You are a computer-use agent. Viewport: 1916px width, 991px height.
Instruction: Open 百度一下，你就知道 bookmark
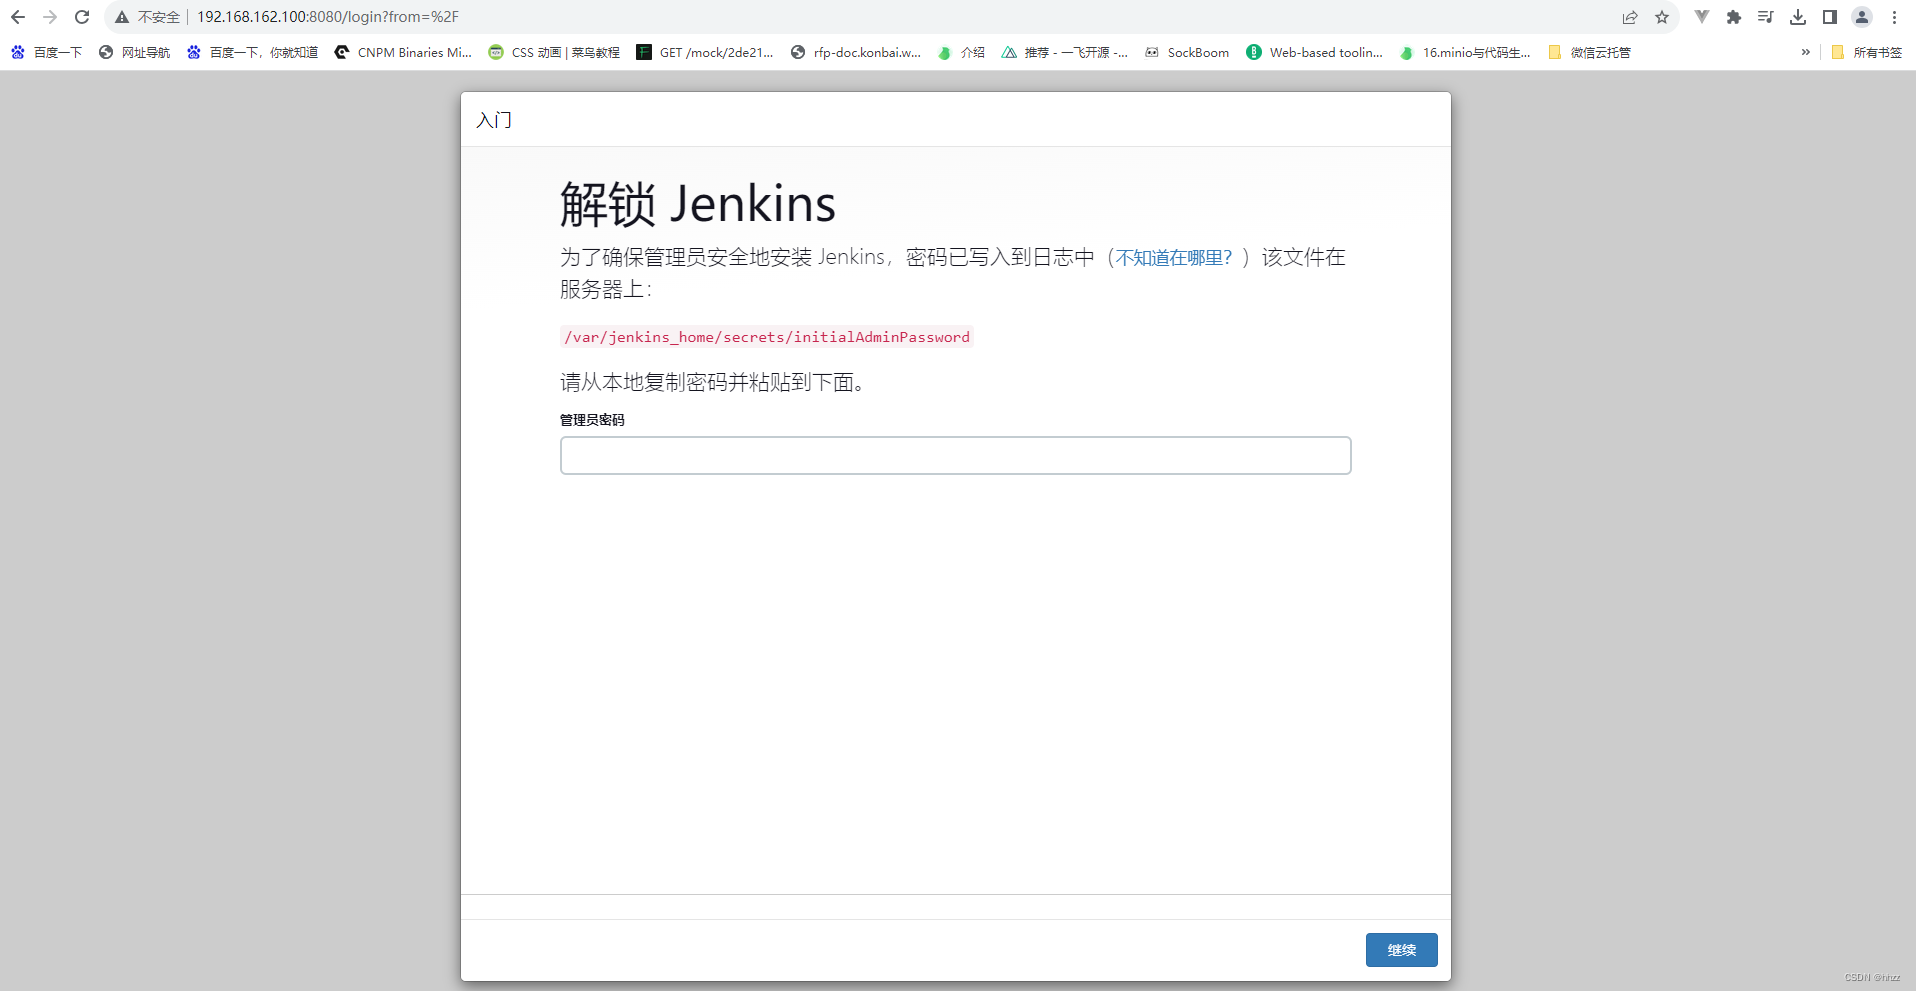click(252, 52)
